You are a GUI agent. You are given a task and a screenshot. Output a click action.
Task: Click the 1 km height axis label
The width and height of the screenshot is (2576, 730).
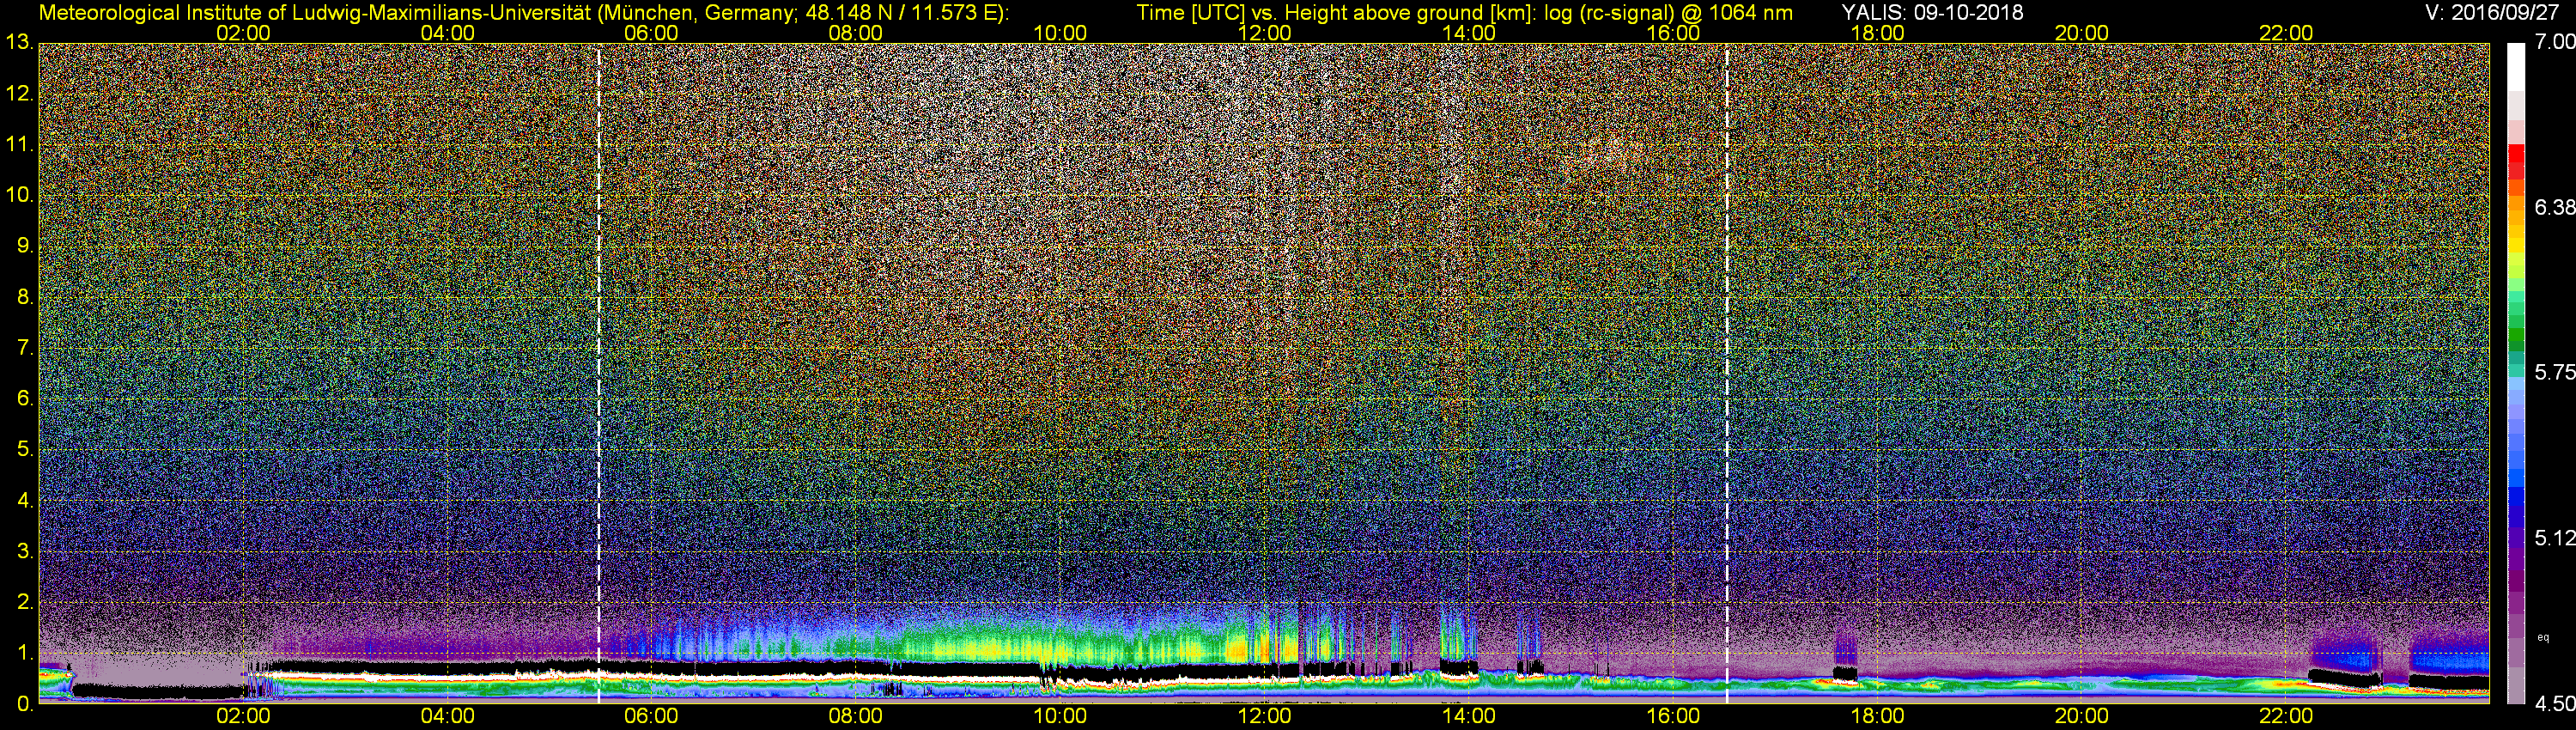(x=25, y=653)
